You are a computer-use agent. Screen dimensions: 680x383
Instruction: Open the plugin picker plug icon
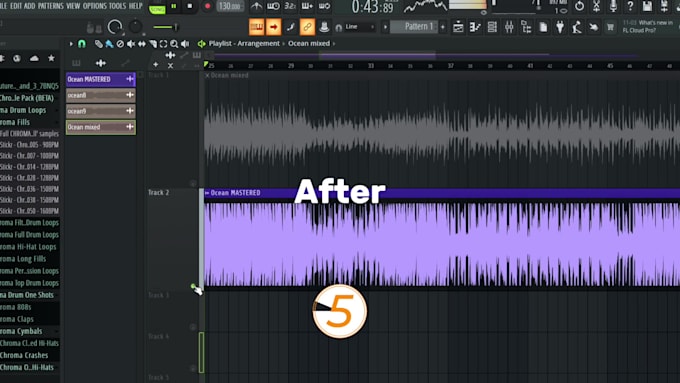coord(560,27)
